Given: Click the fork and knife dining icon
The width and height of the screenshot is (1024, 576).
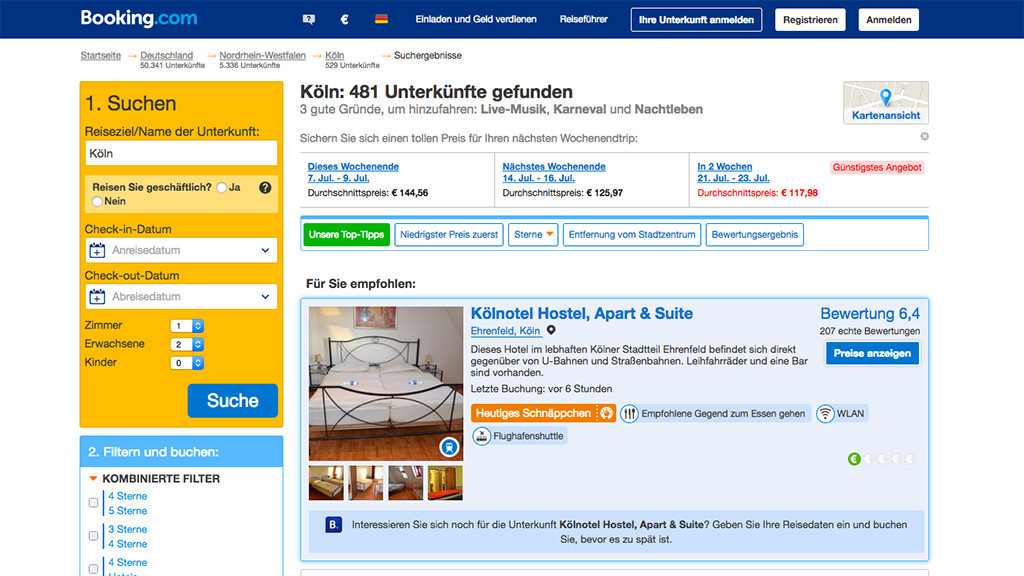Looking at the screenshot, I should [x=629, y=413].
